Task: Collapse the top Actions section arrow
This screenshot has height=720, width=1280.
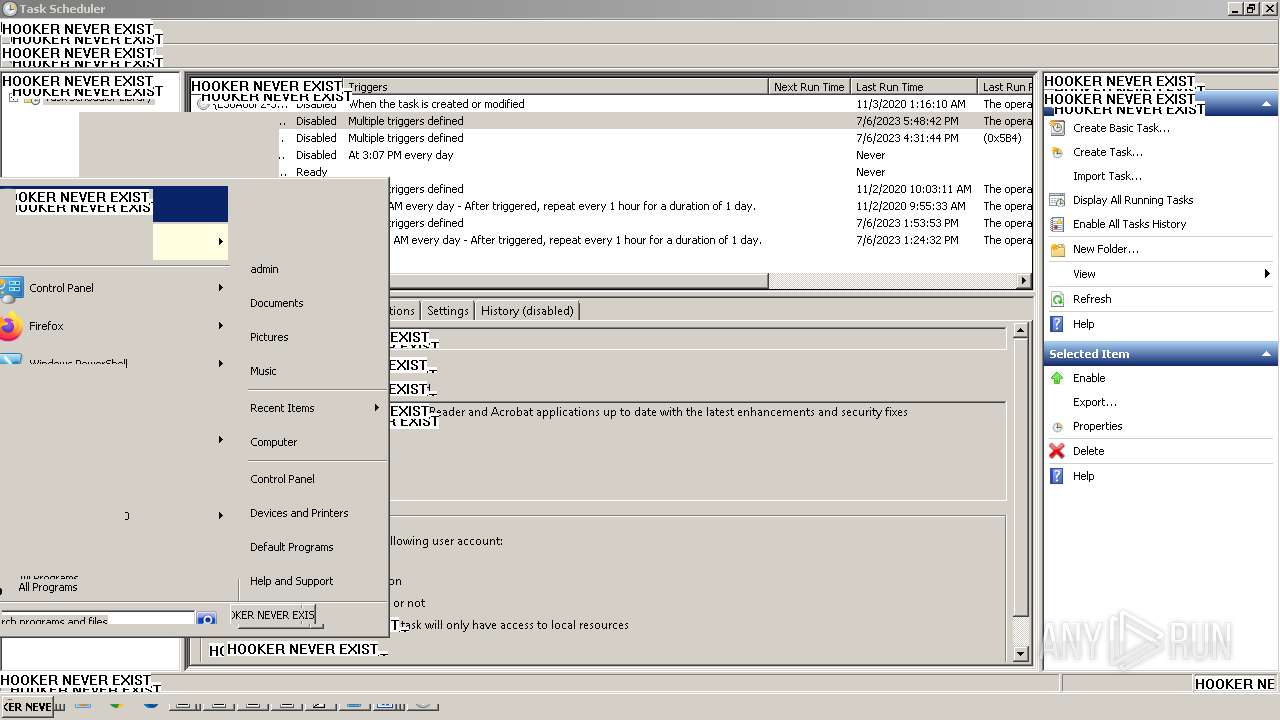Action: point(1266,104)
